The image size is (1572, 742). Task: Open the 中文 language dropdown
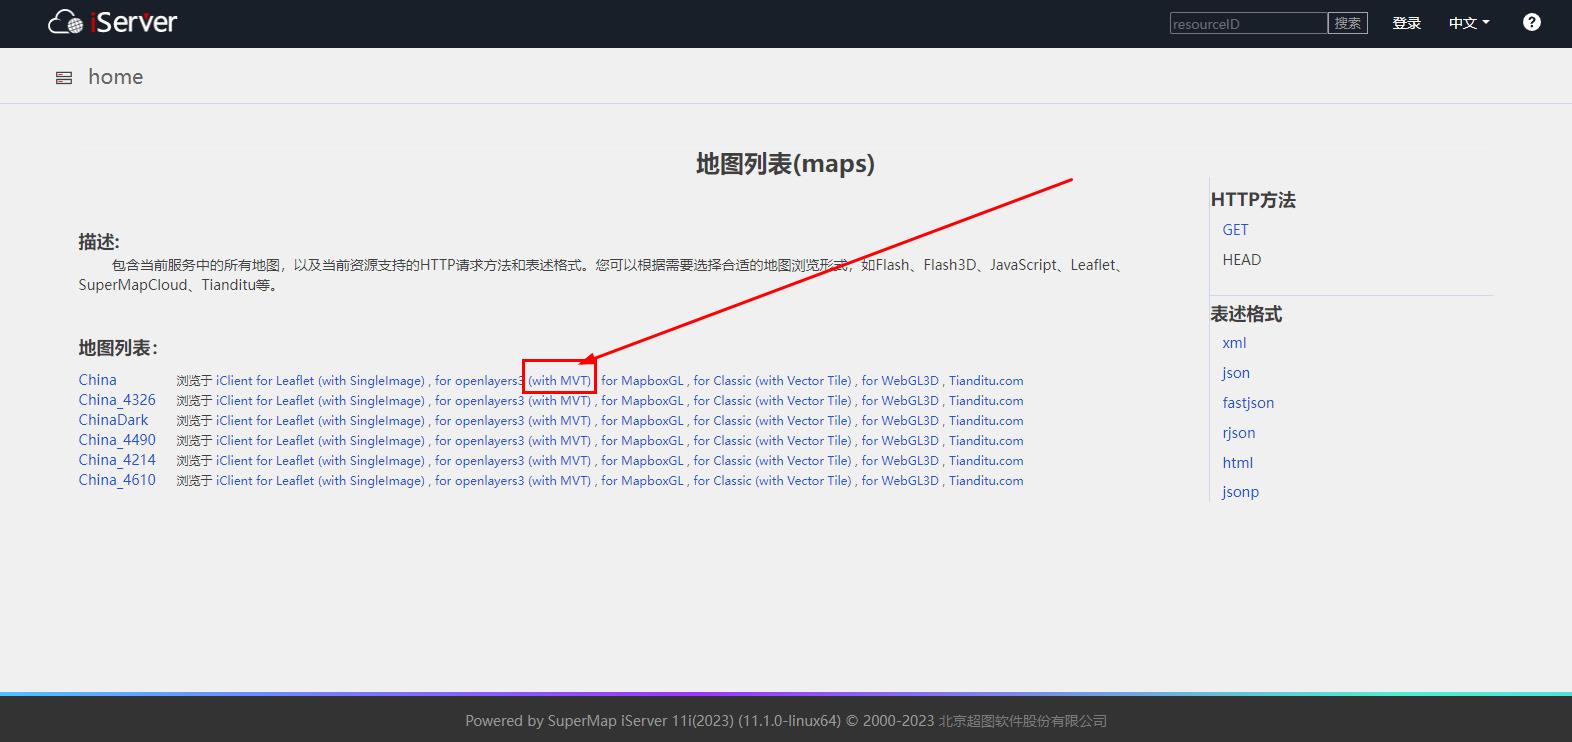point(1468,23)
